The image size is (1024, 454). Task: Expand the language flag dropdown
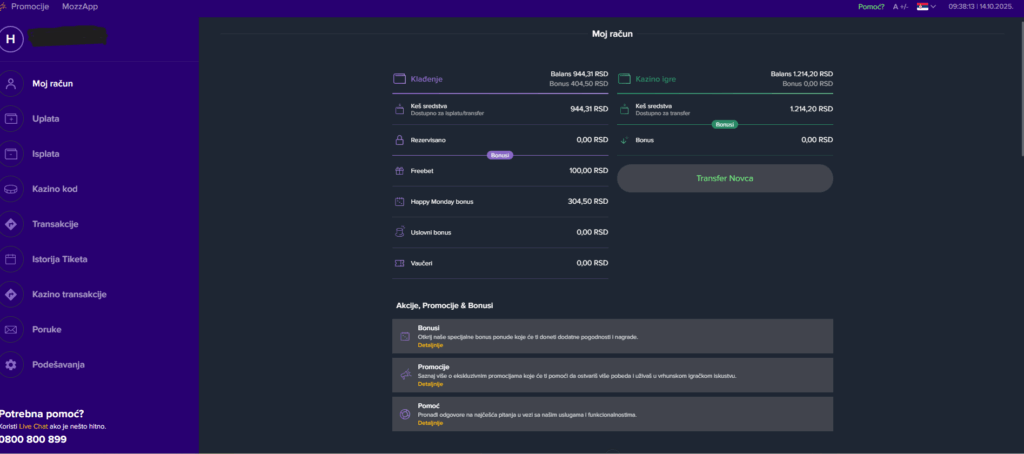tap(926, 7)
